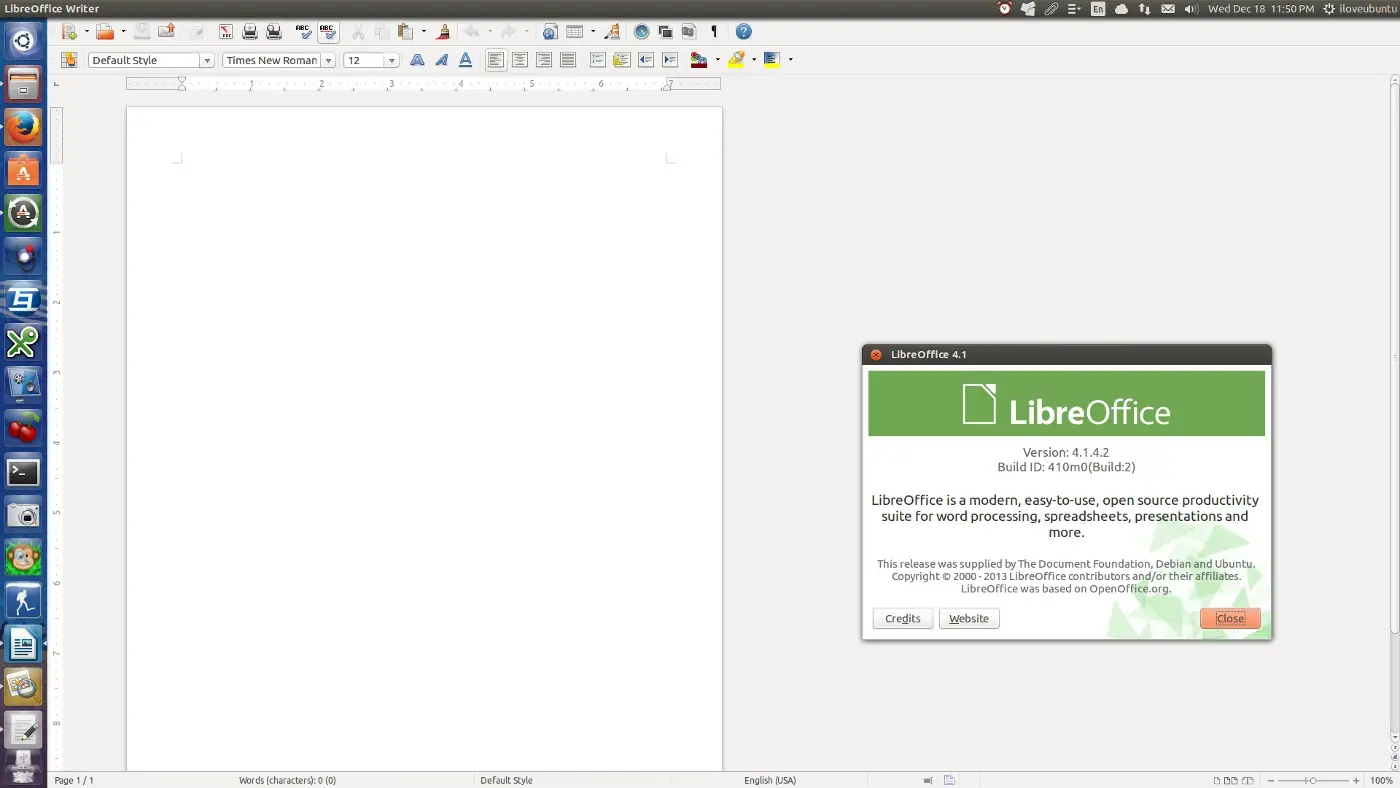
Task: Click the LibreOffice Help question mark icon
Action: click(743, 32)
